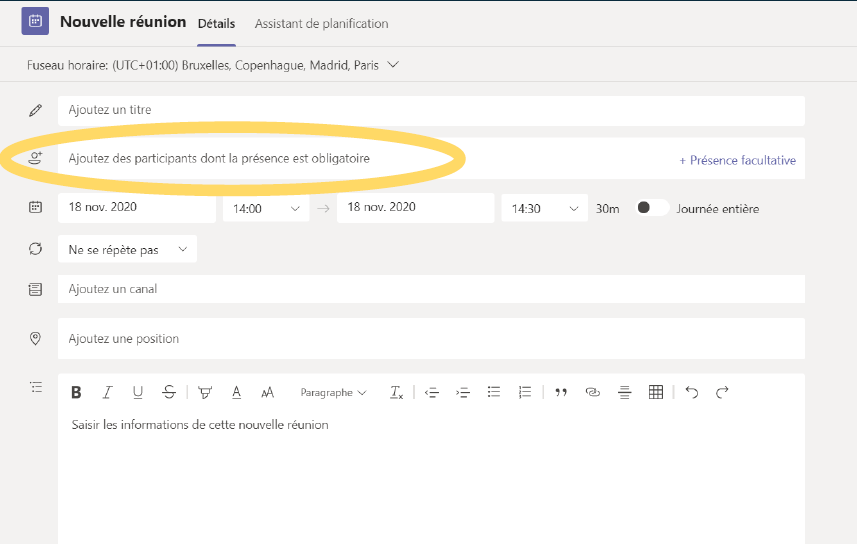Switch to the Assistant de planification tab

point(321,24)
